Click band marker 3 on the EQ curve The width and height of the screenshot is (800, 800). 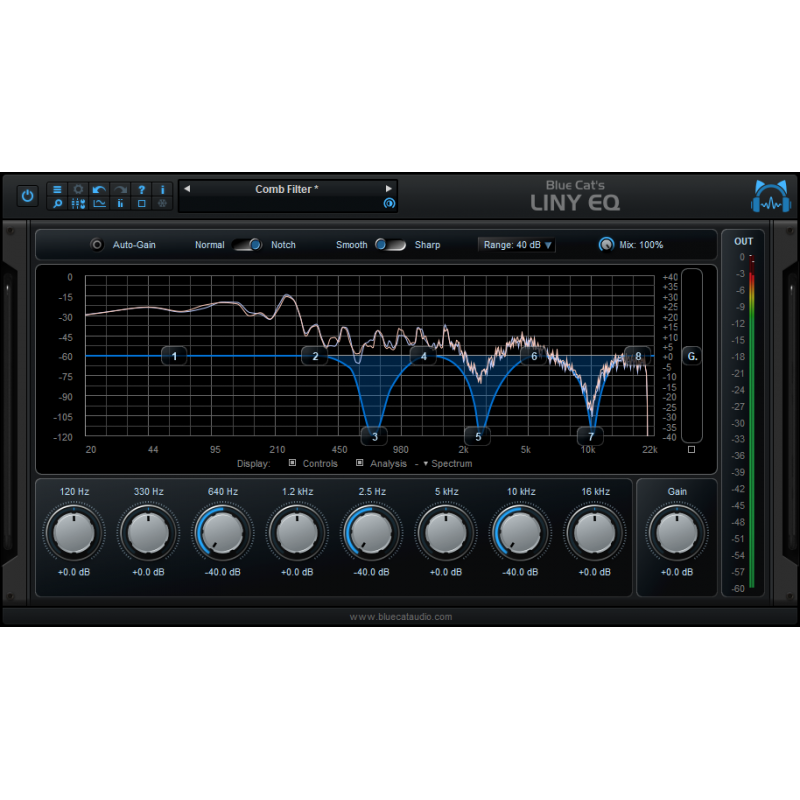pos(374,436)
